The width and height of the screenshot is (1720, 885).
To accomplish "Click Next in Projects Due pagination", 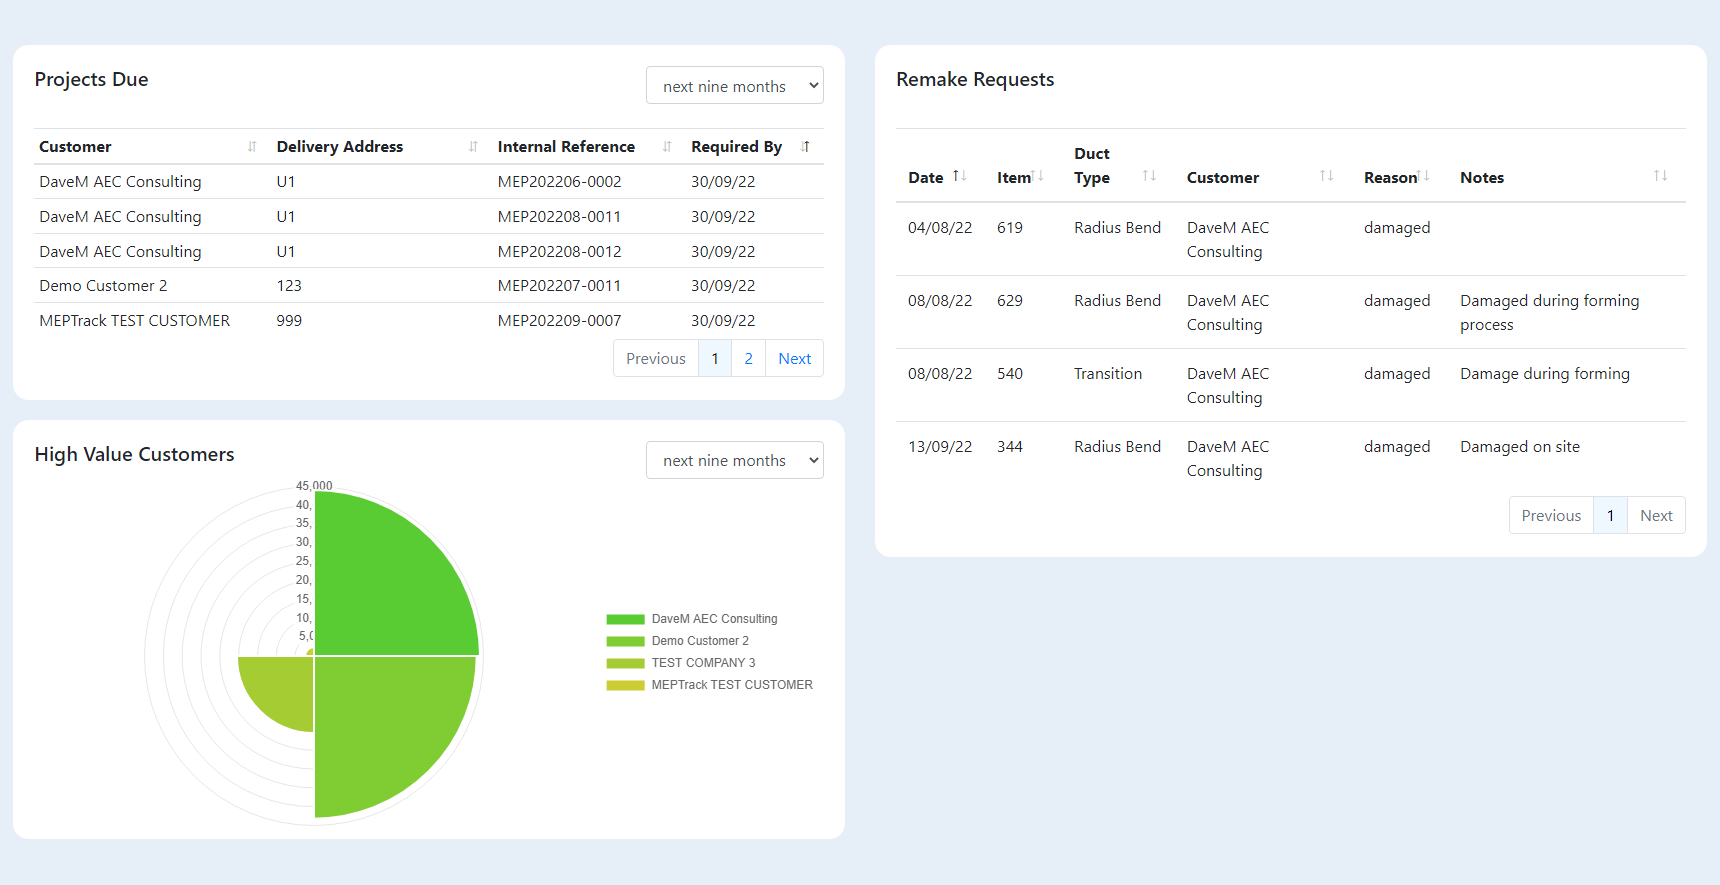I will [x=794, y=359].
